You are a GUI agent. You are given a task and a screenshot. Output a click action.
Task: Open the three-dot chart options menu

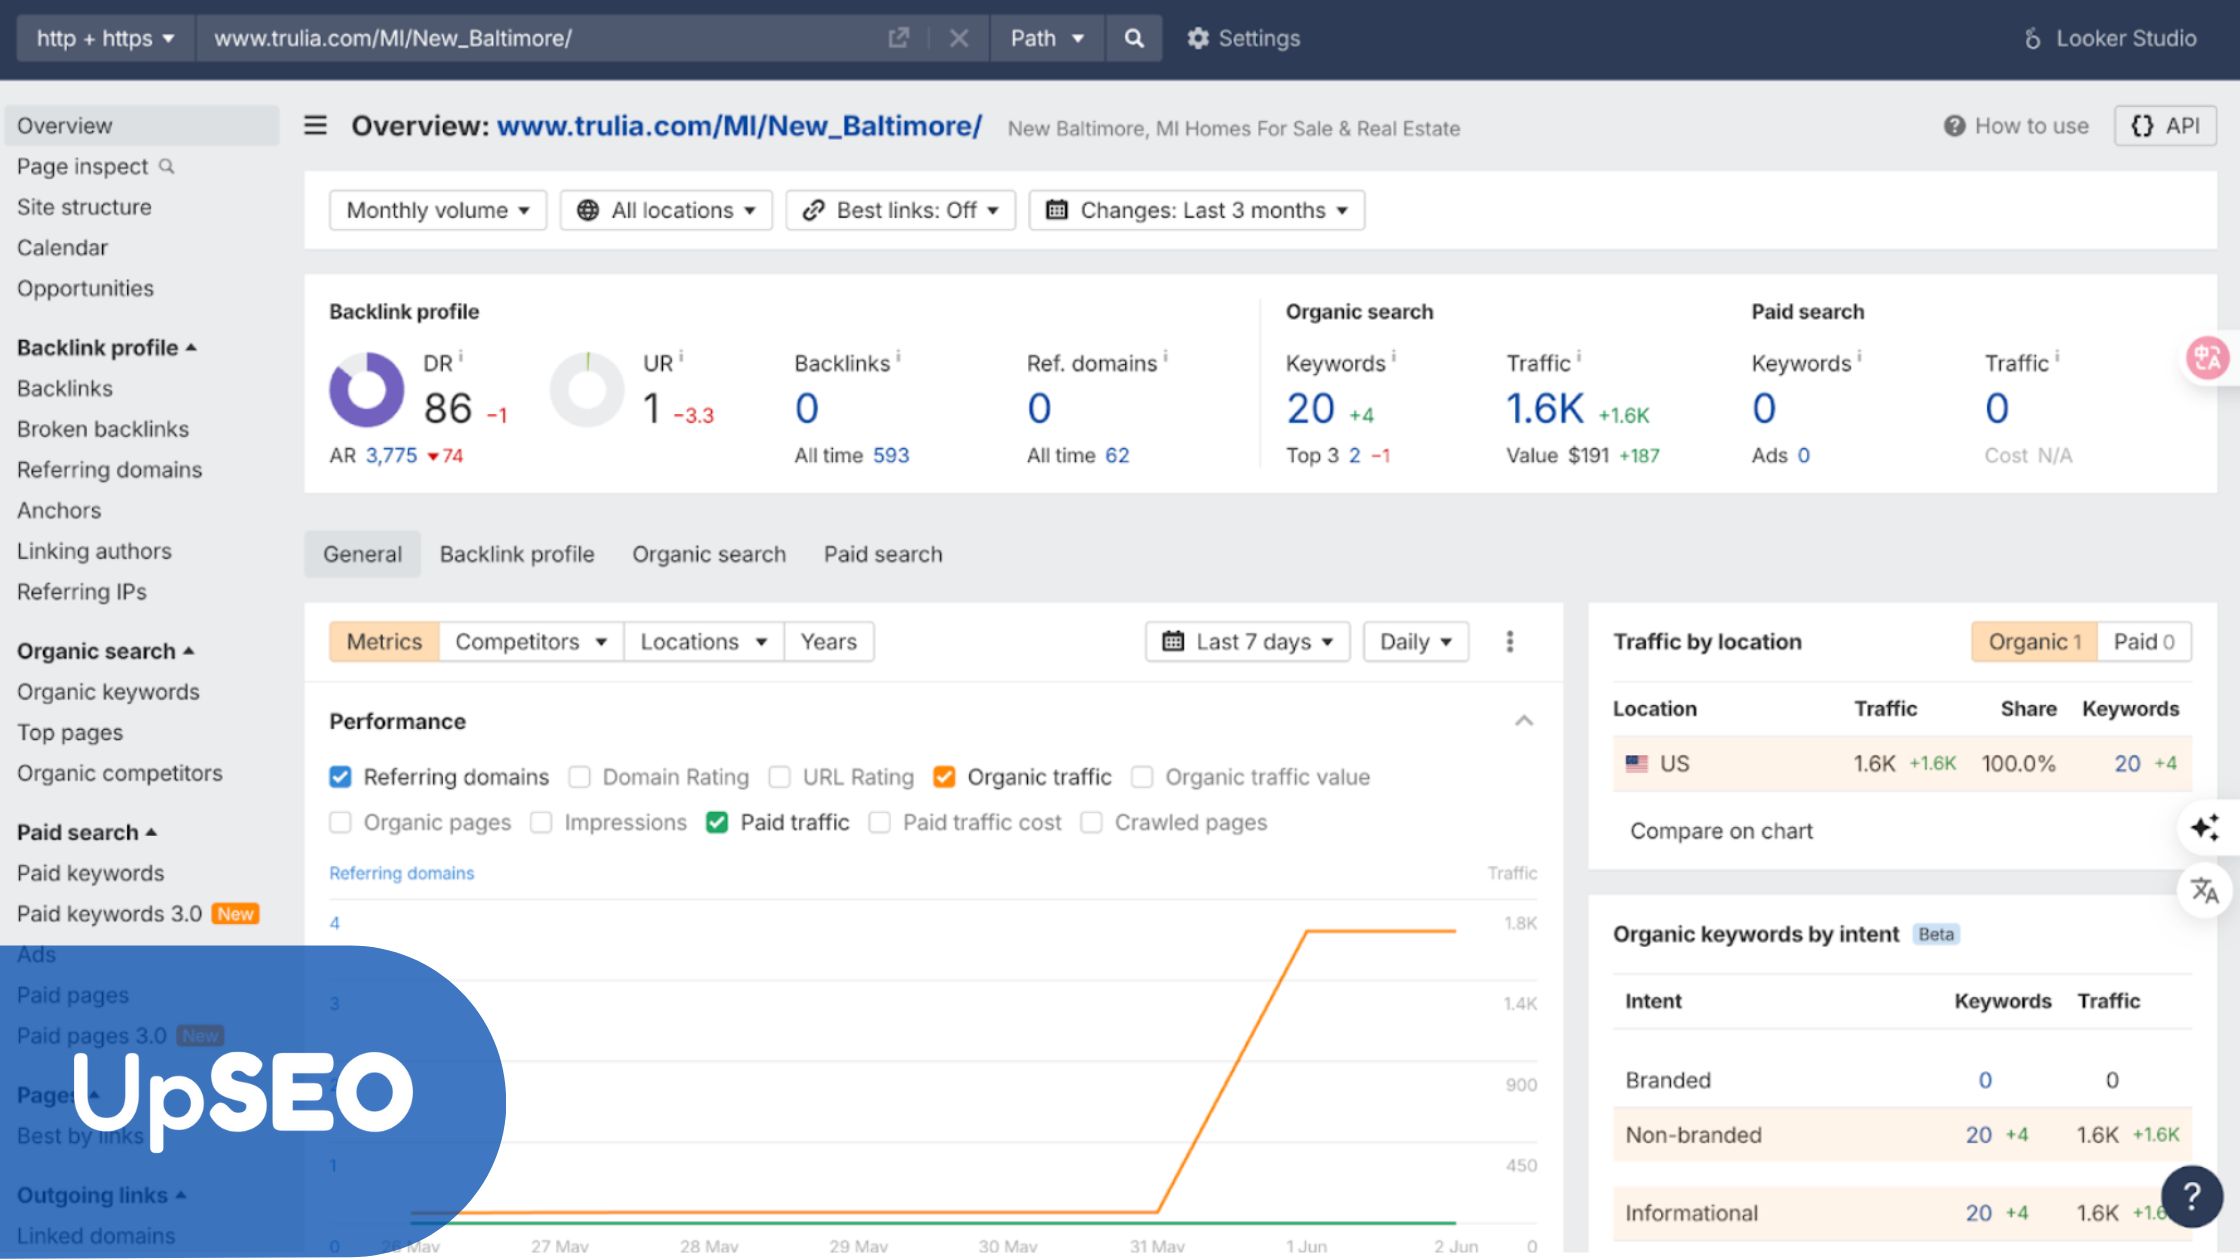pos(1509,641)
